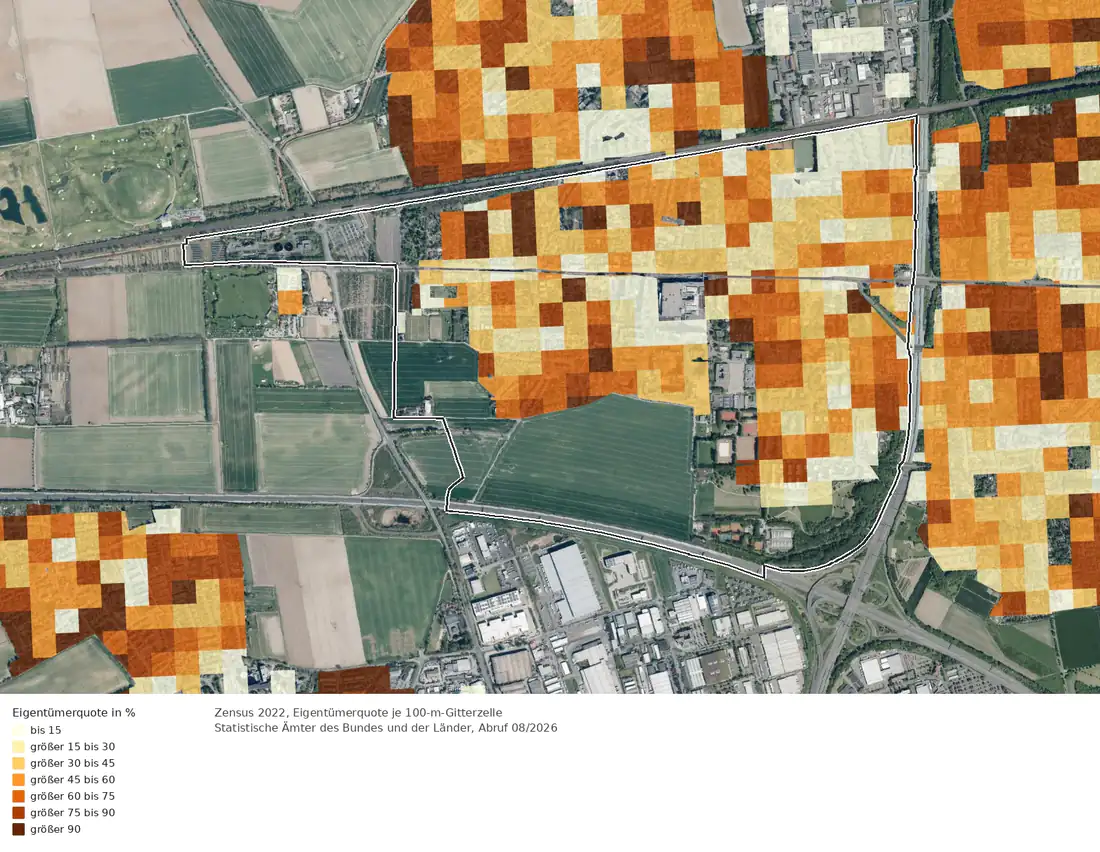Click the legend label 'größer 30 bis 45'
Image resolution: width=1100 pixels, height=852 pixels.
pyautogui.click(x=72, y=763)
